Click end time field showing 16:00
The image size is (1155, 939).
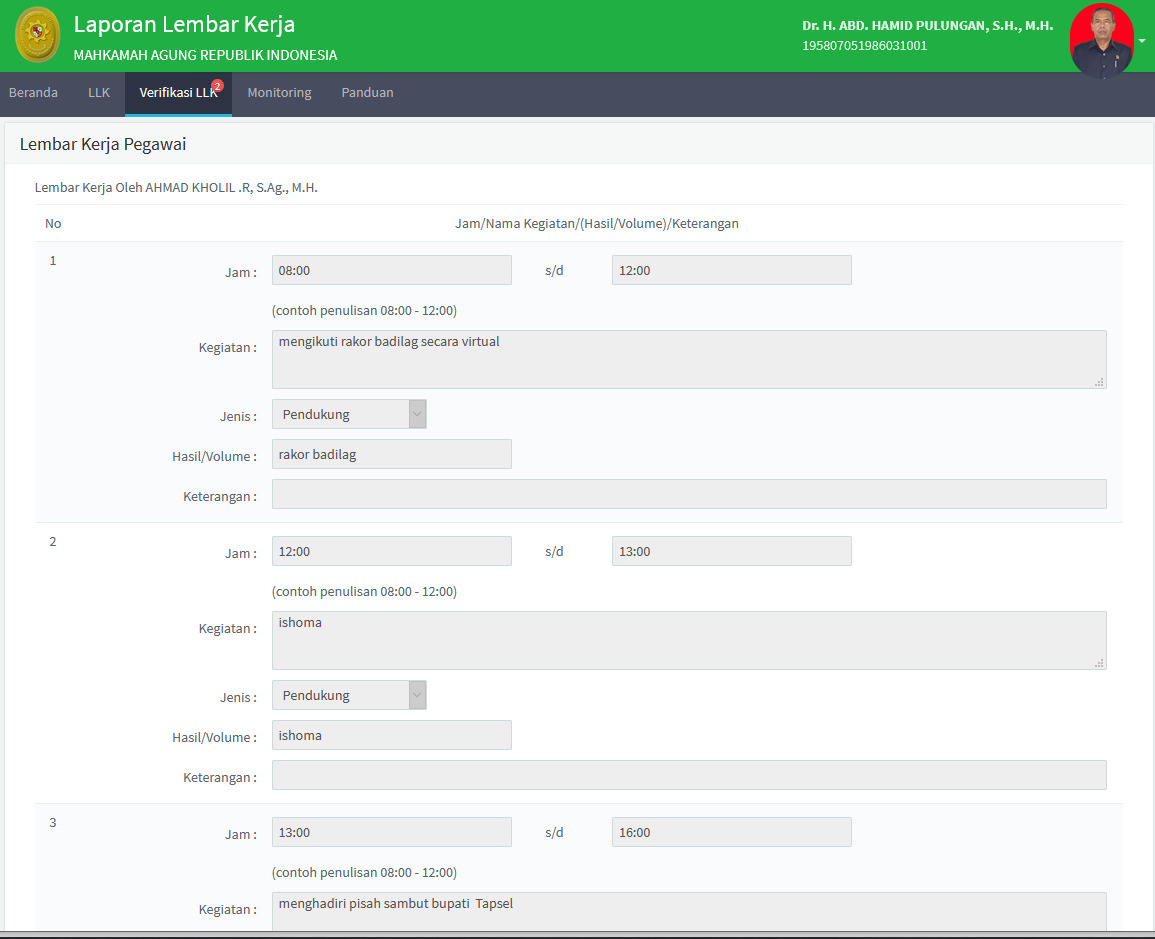[731, 832]
